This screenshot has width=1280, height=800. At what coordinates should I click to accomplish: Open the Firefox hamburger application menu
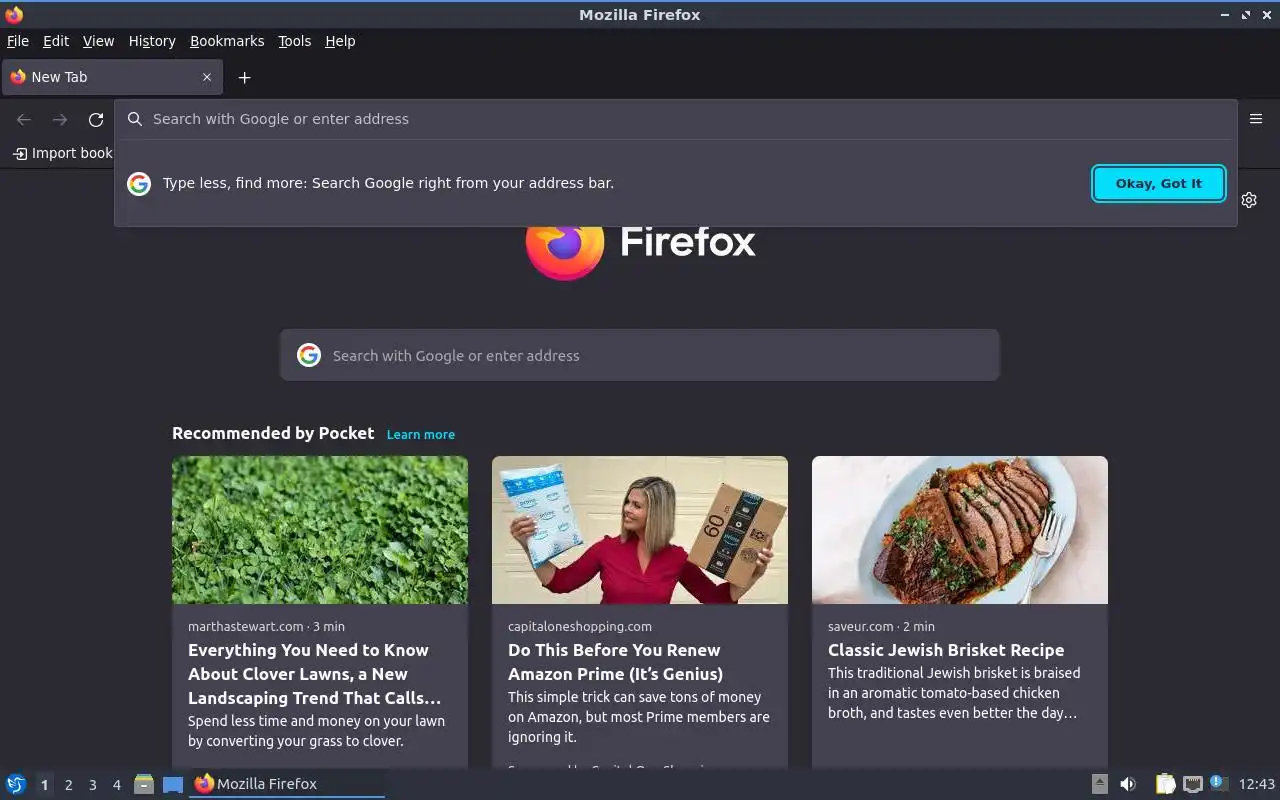click(1256, 119)
